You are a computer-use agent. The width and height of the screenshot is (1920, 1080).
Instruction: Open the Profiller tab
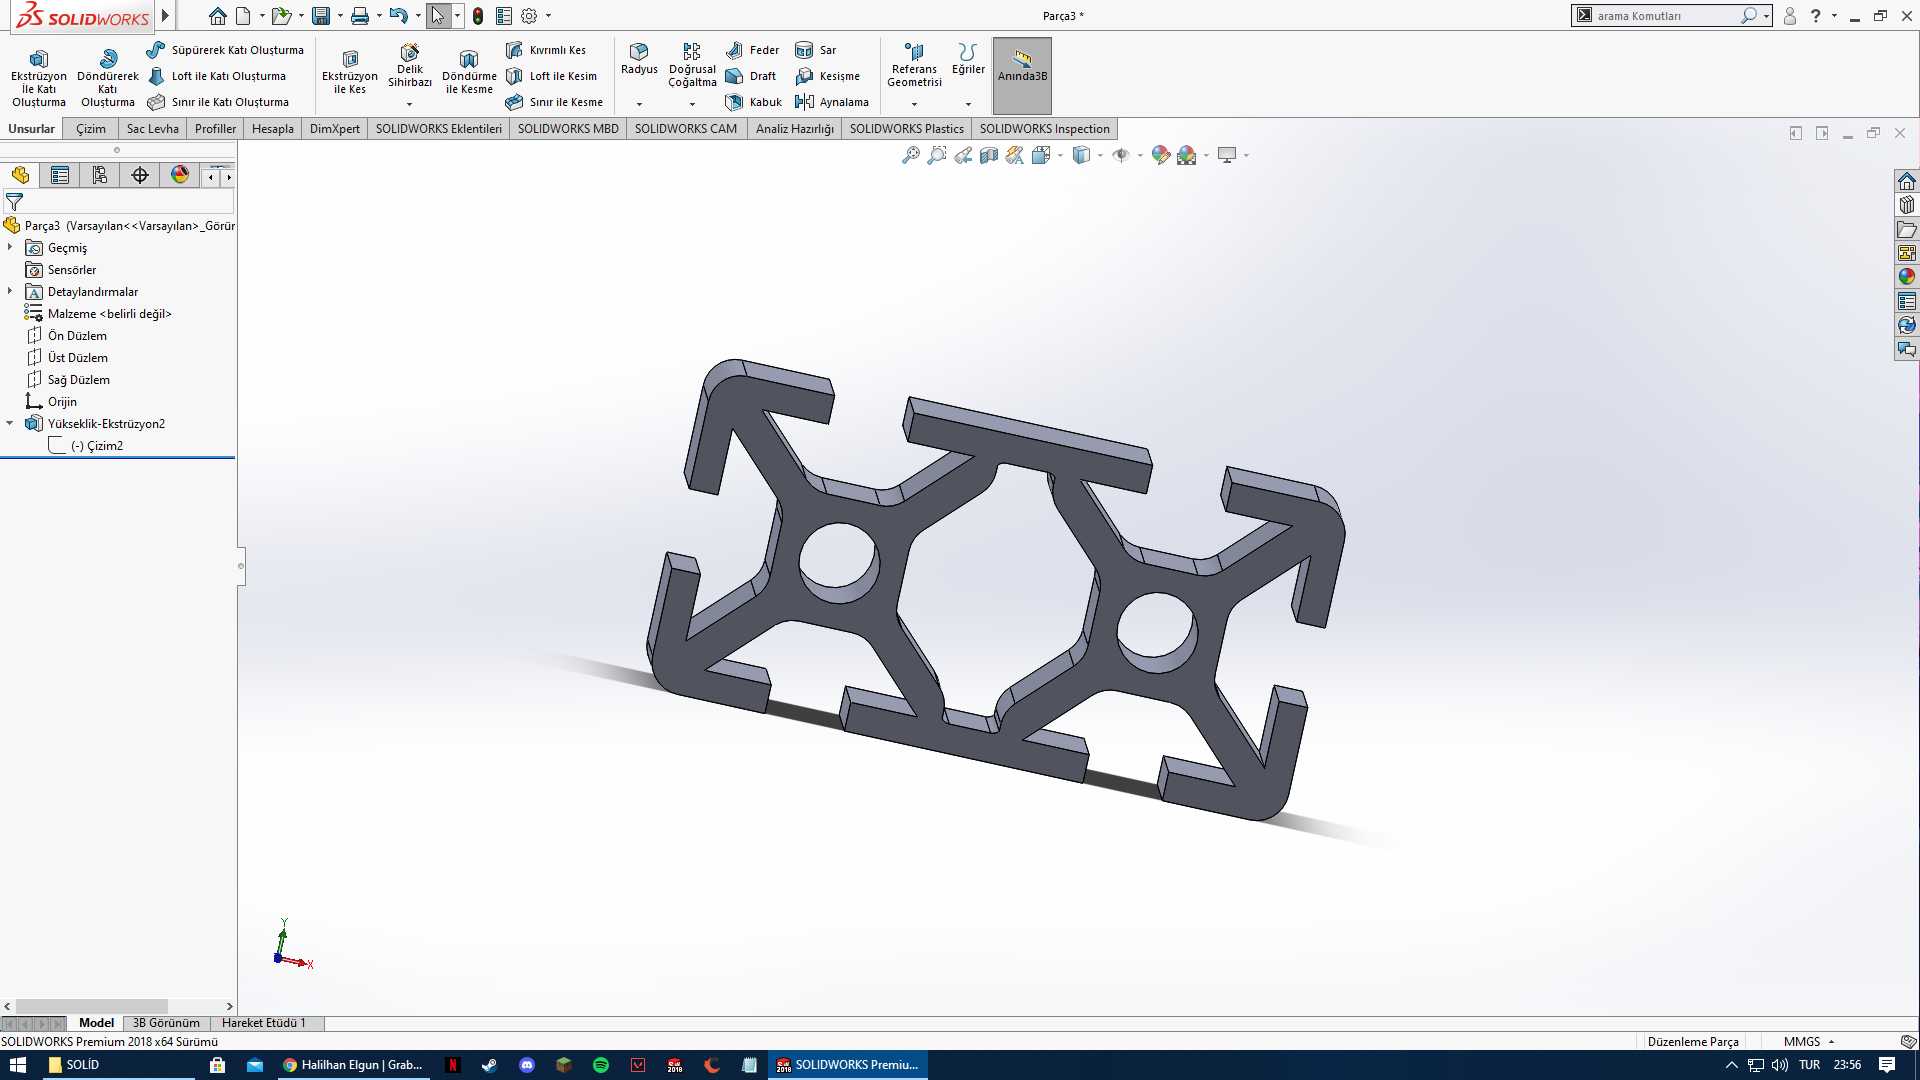pos(216,129)
